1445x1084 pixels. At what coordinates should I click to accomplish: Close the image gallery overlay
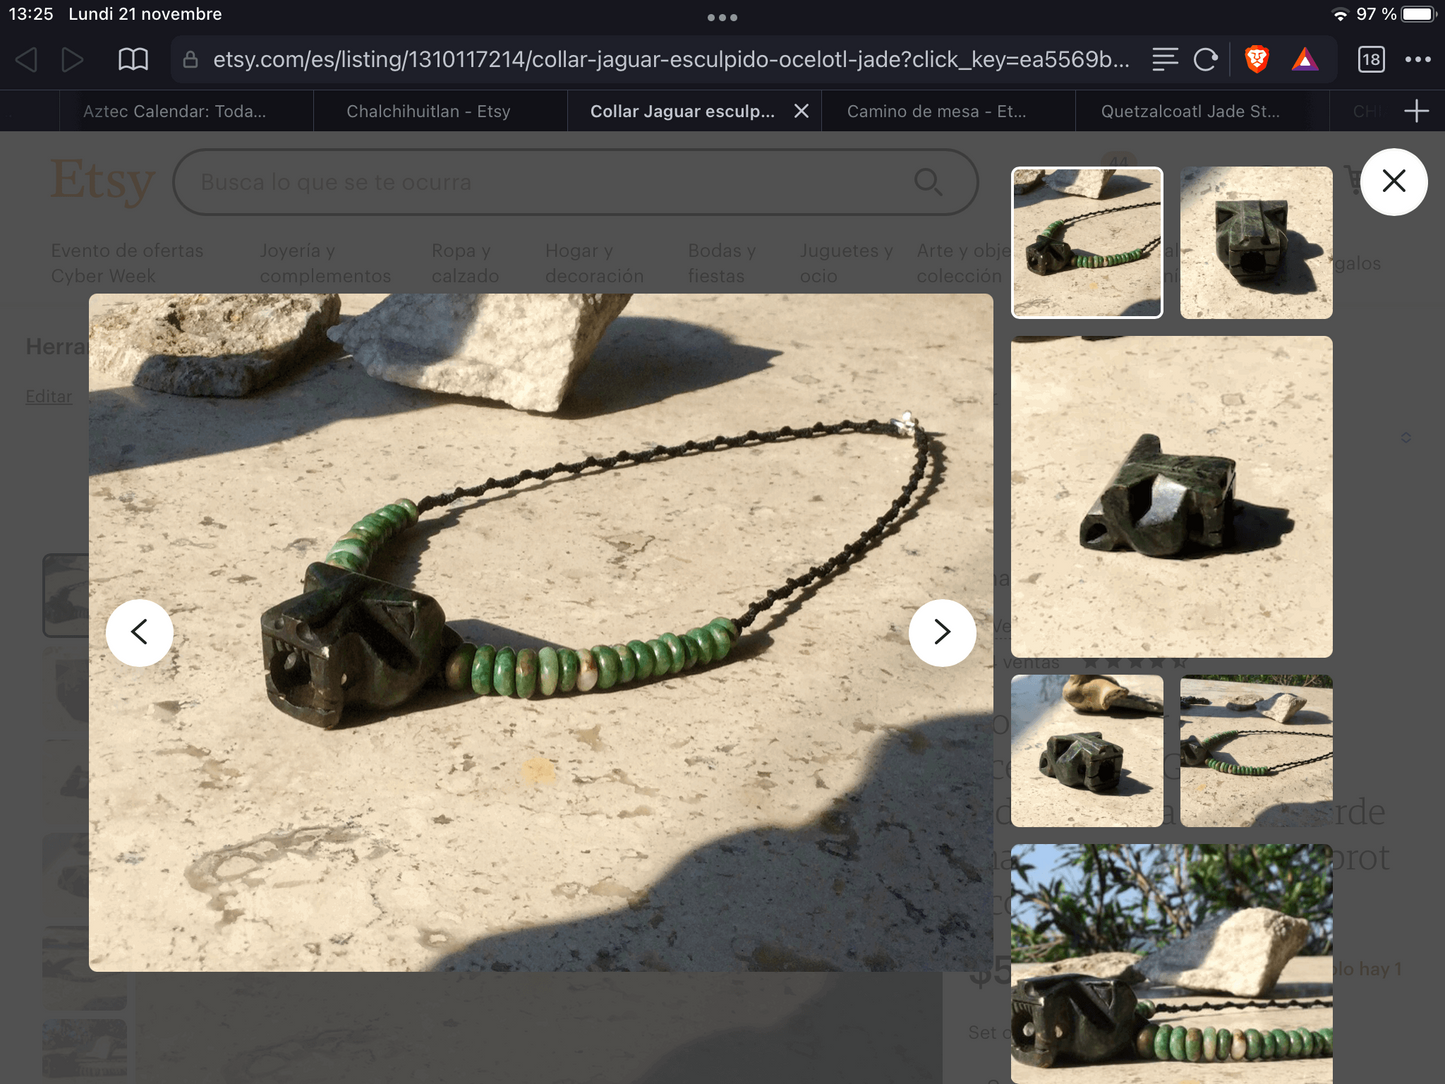(1393, 181)
